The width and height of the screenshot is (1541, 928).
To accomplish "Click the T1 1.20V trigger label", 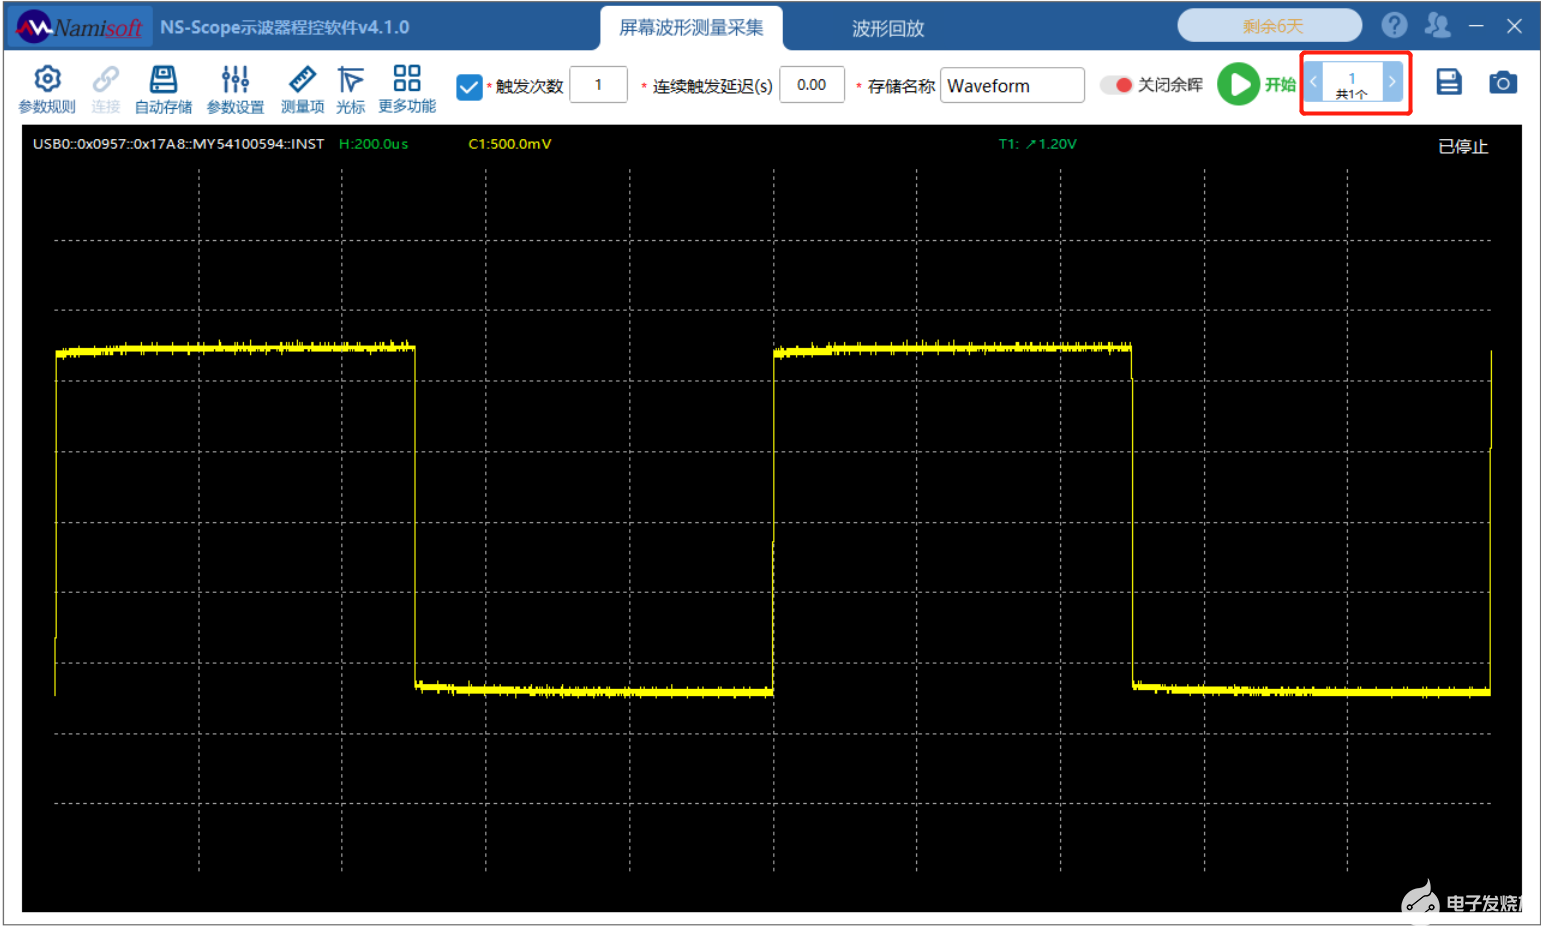I will point(1037,144).
